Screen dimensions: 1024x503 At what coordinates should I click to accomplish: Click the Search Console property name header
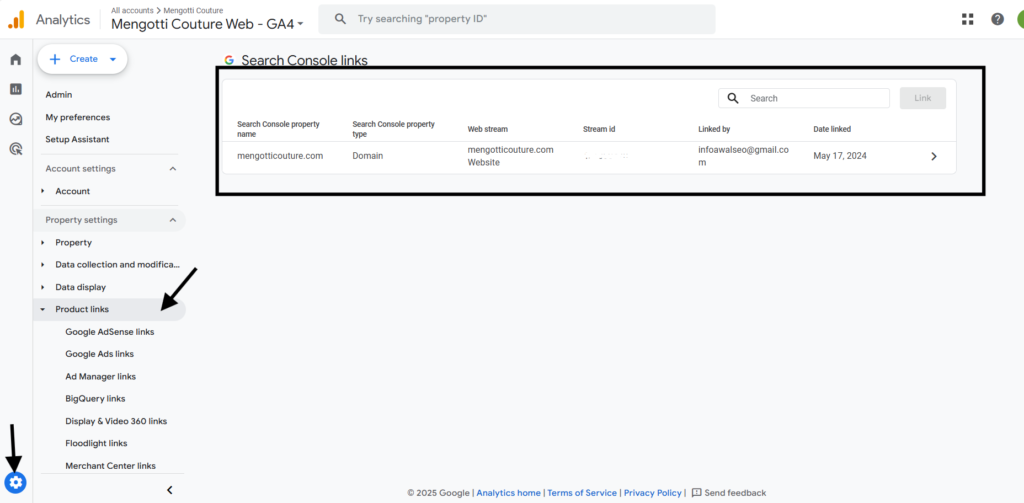click(278, 129)
